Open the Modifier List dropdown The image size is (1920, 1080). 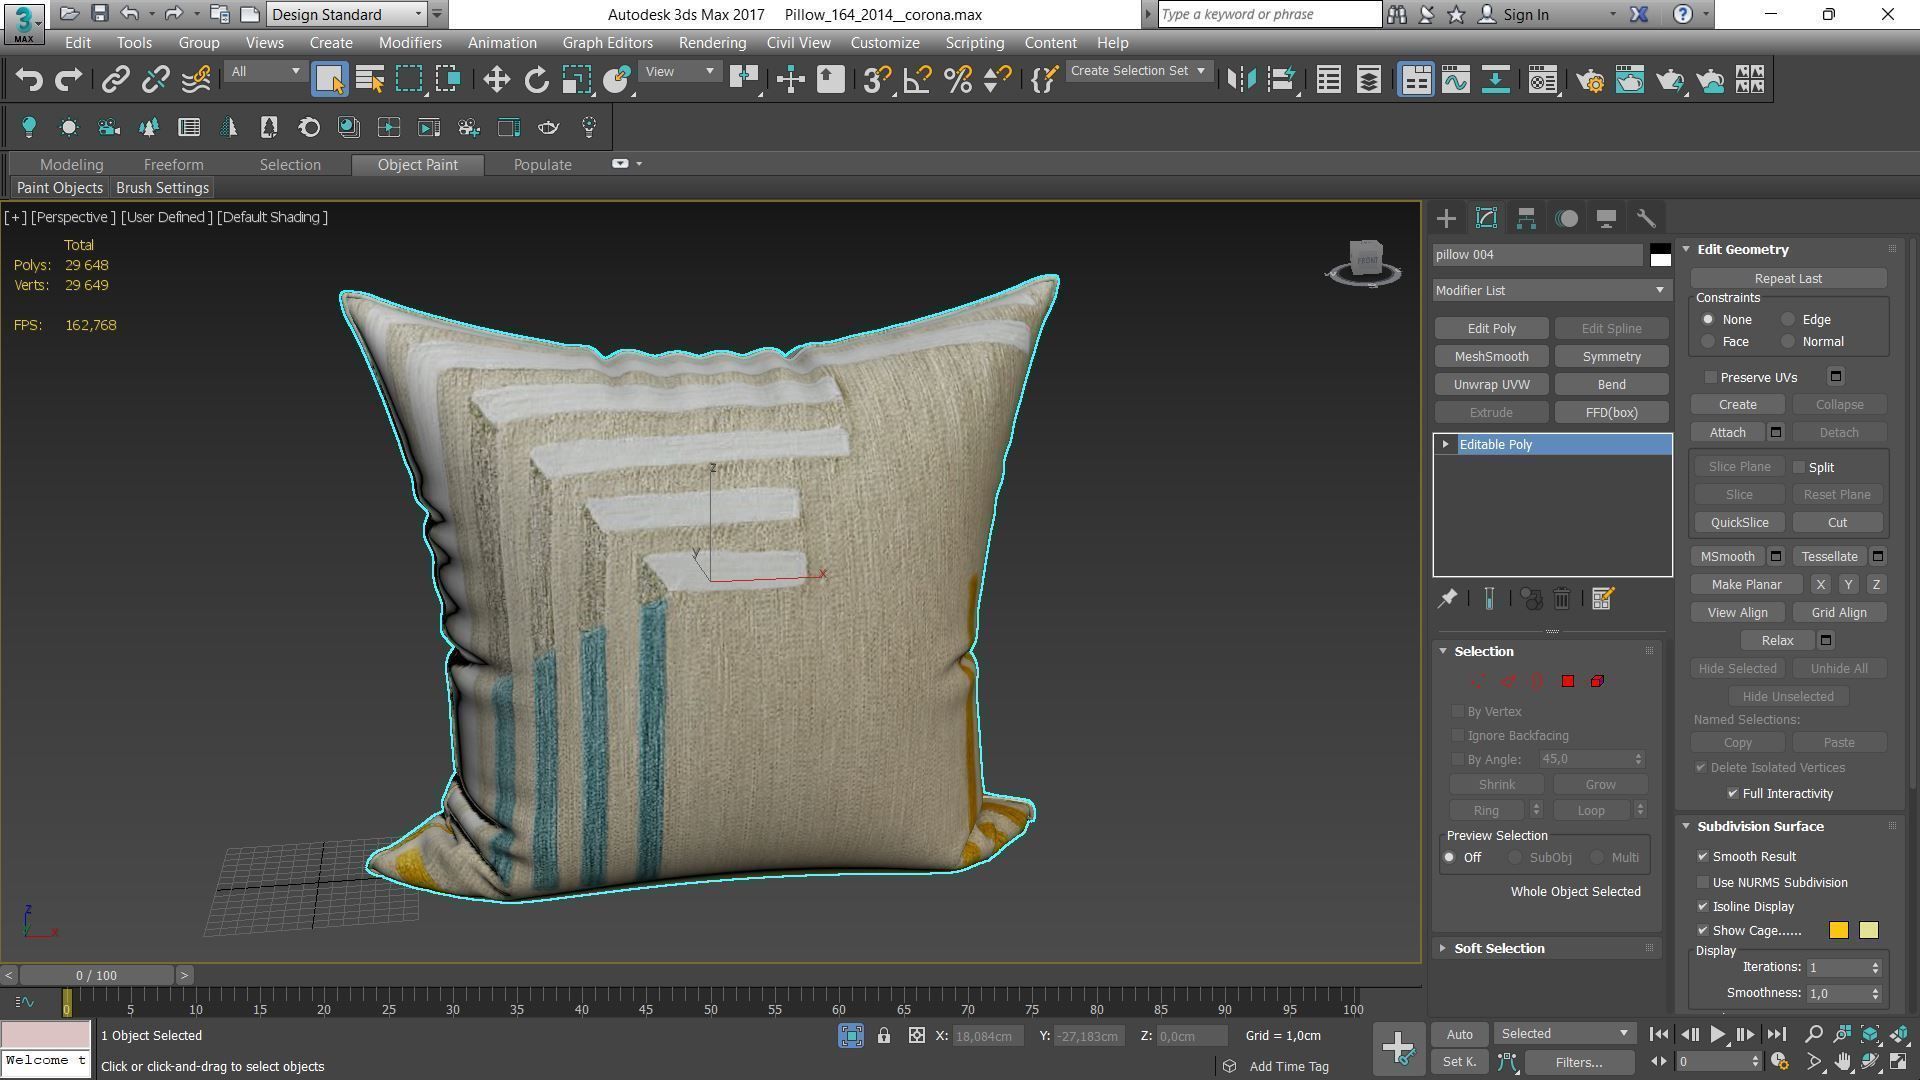[x=1551, y=291]
